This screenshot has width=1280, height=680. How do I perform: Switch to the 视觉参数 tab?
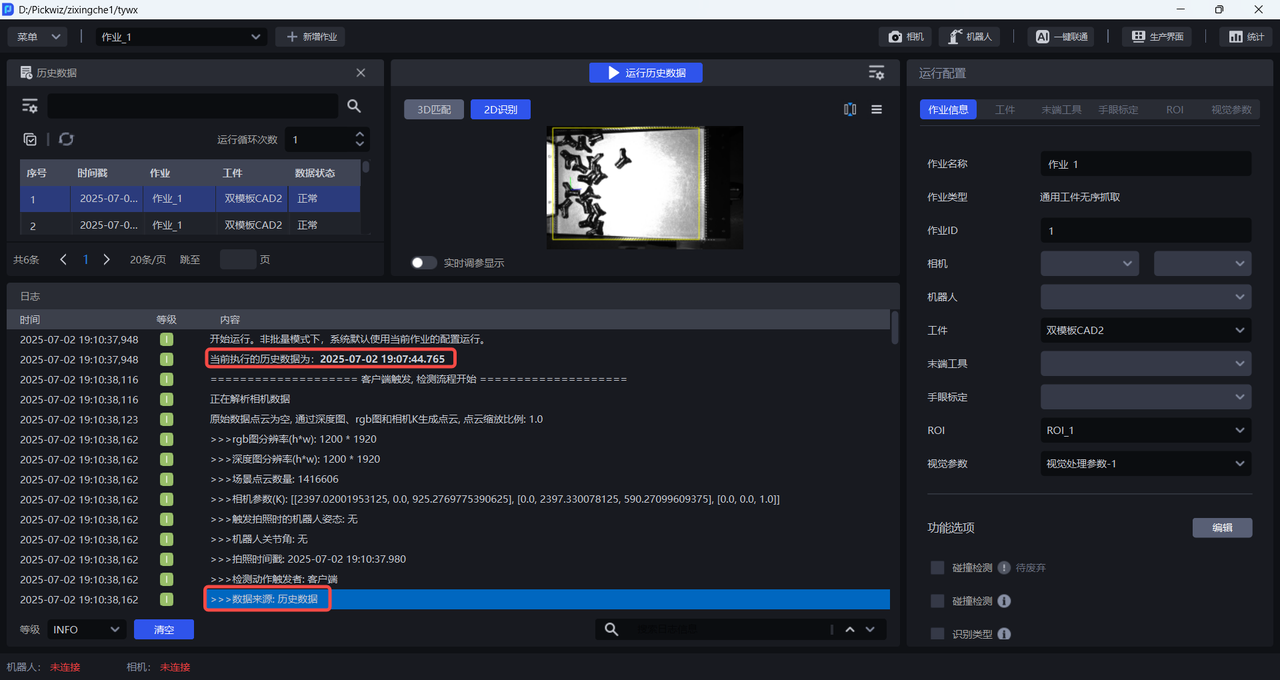point(1230,110)
